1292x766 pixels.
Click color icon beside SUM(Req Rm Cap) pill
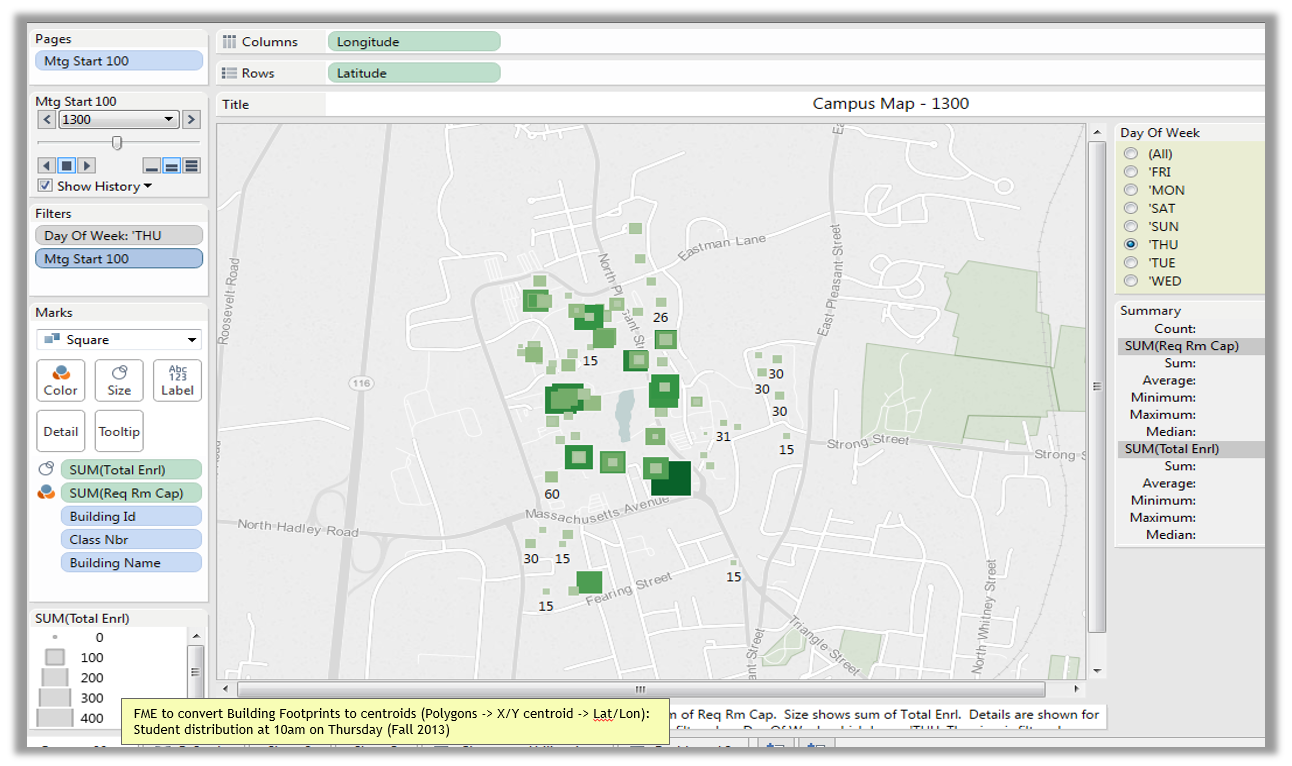tap(46, 492)
